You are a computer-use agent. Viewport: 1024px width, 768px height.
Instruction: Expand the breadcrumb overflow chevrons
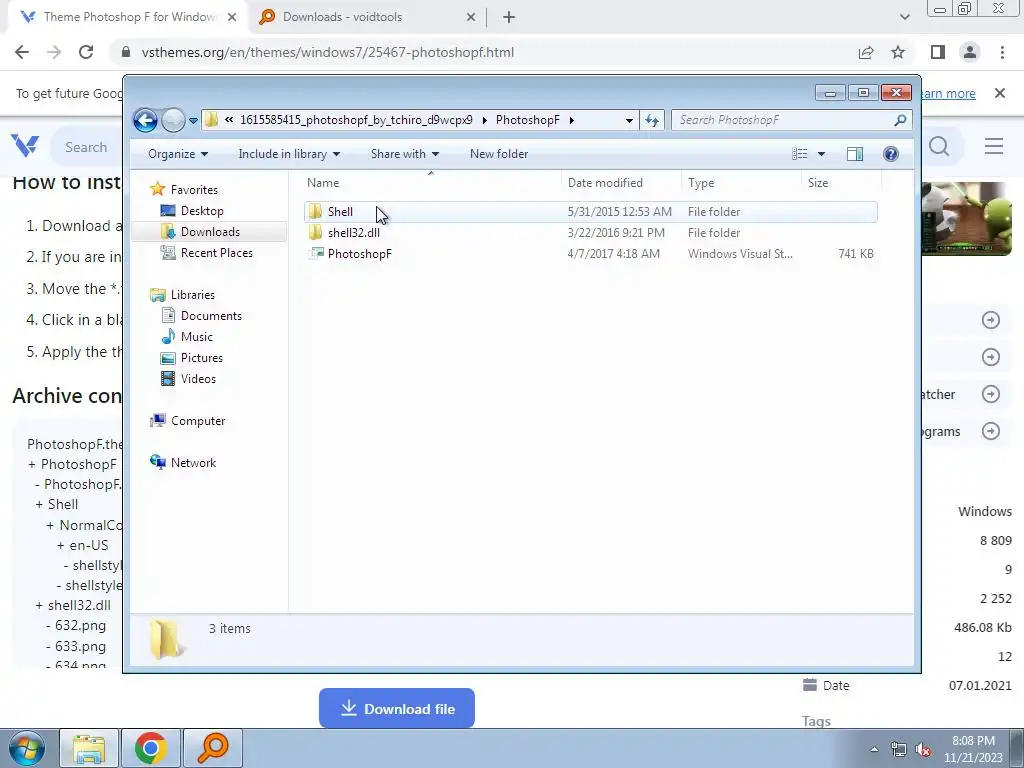point(229,120)
